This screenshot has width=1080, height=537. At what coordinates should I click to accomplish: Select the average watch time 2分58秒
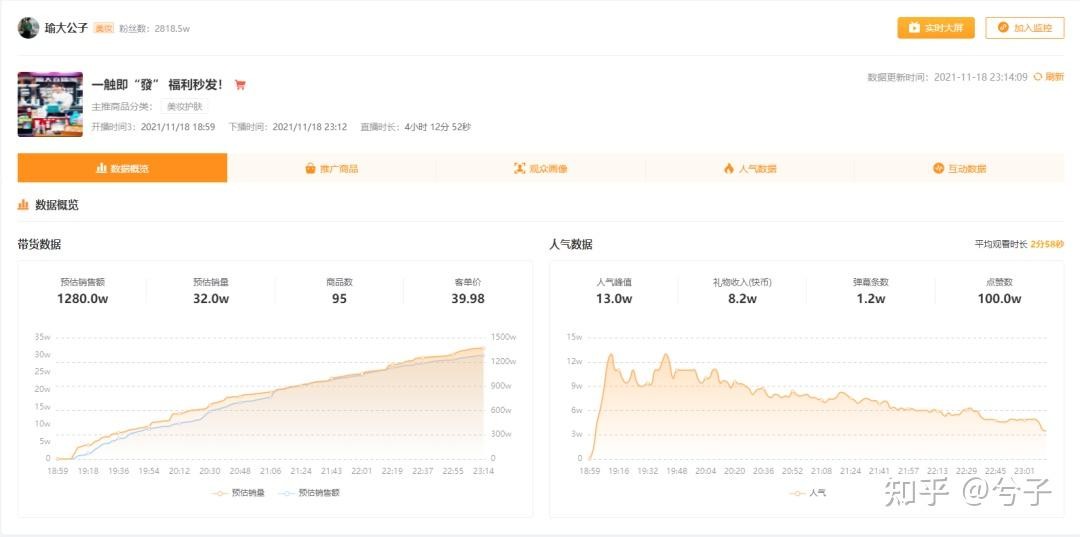1047,244
